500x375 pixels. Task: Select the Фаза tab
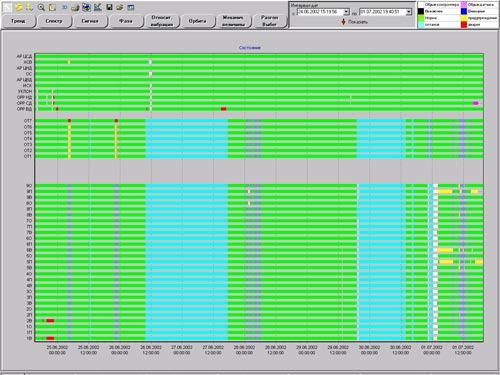126,21
